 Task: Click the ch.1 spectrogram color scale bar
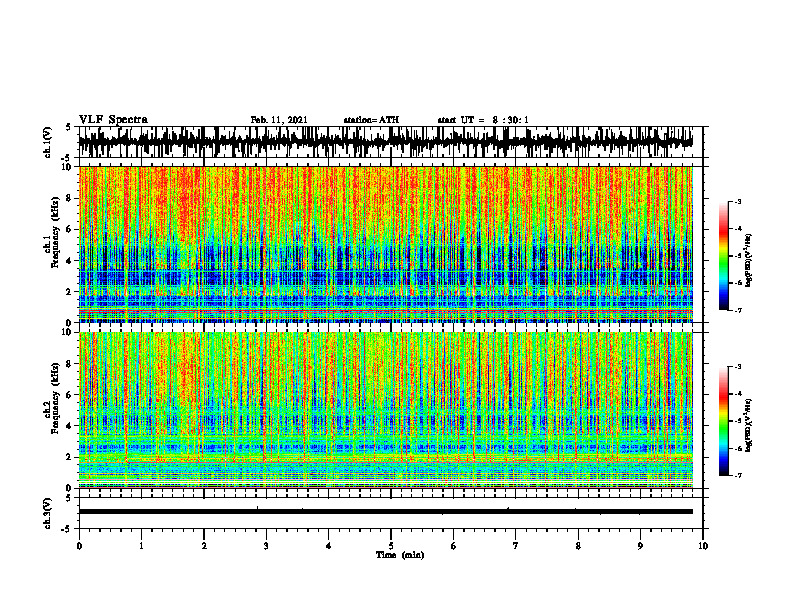click(724, 256)
